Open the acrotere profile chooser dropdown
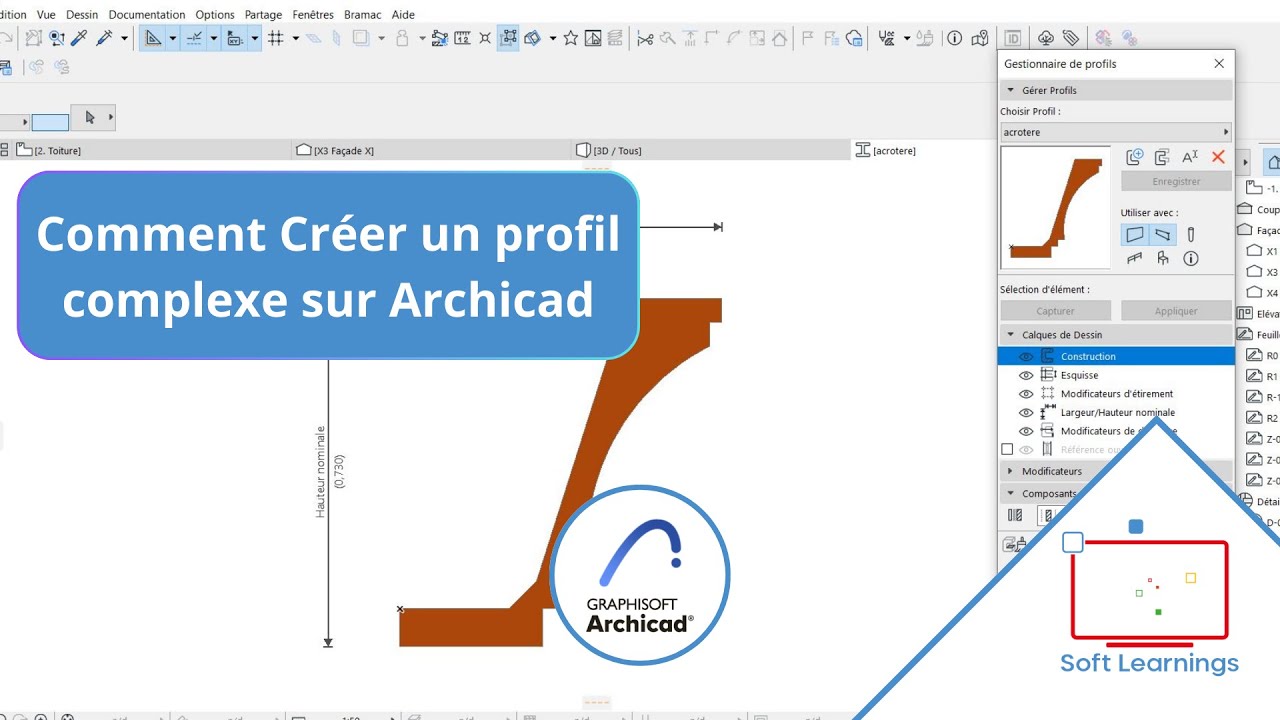The height and width of the screenshot is (720, 1280). tap(1115, 132)
